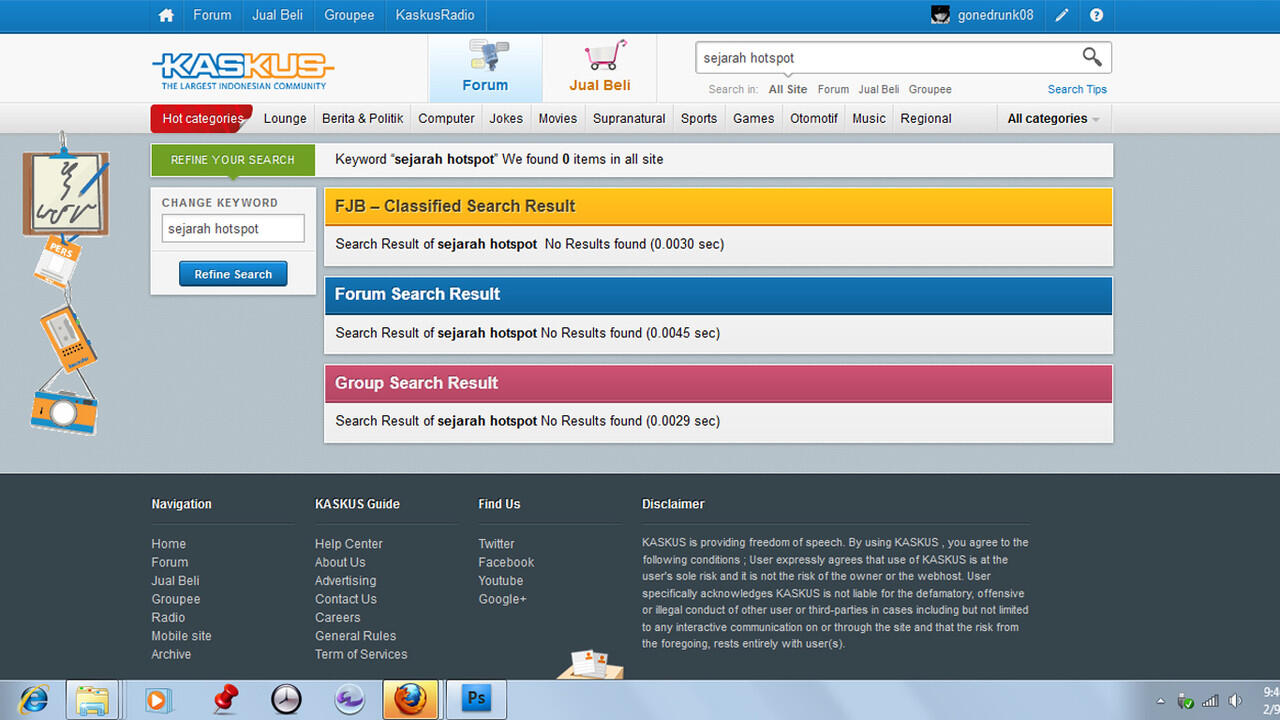Viewport: 1280px width, 720px height.
Task: Open File Explorer folder from taskbar
Action: (92, 699)
